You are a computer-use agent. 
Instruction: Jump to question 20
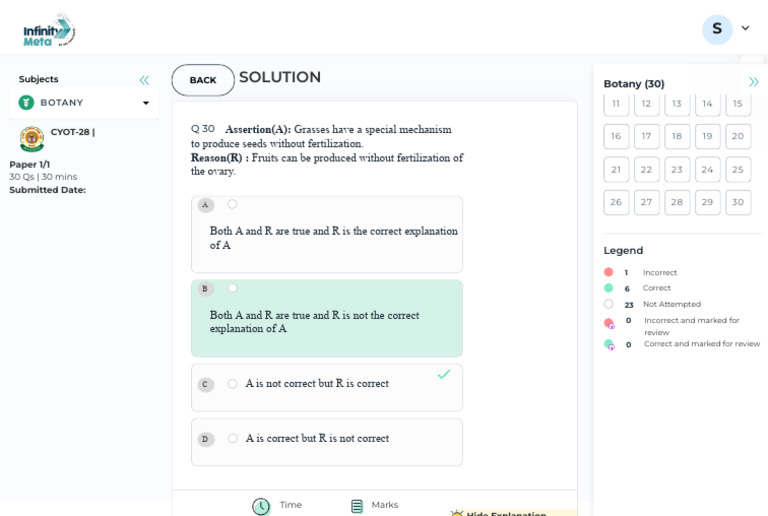(738, 136)
